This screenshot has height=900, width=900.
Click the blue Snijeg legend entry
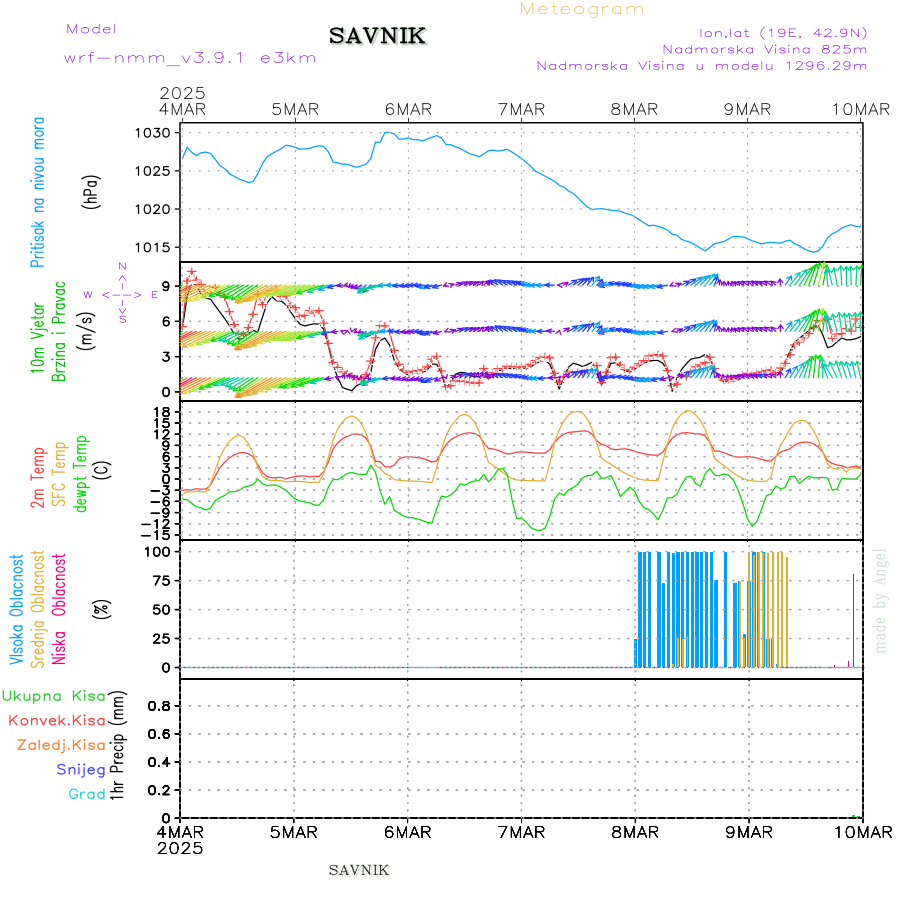(81, 769)
